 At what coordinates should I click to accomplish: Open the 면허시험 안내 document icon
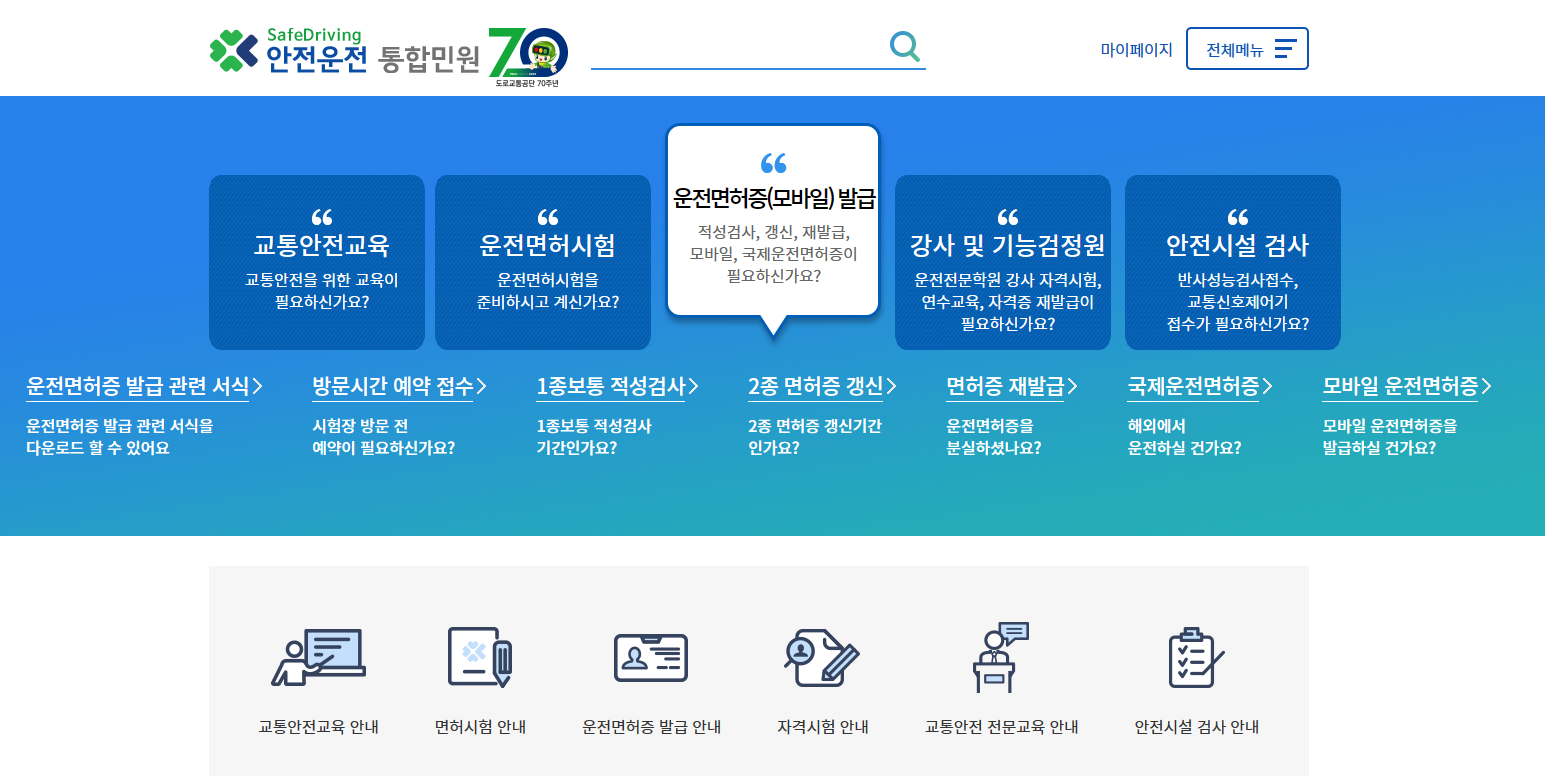point(479,655)
